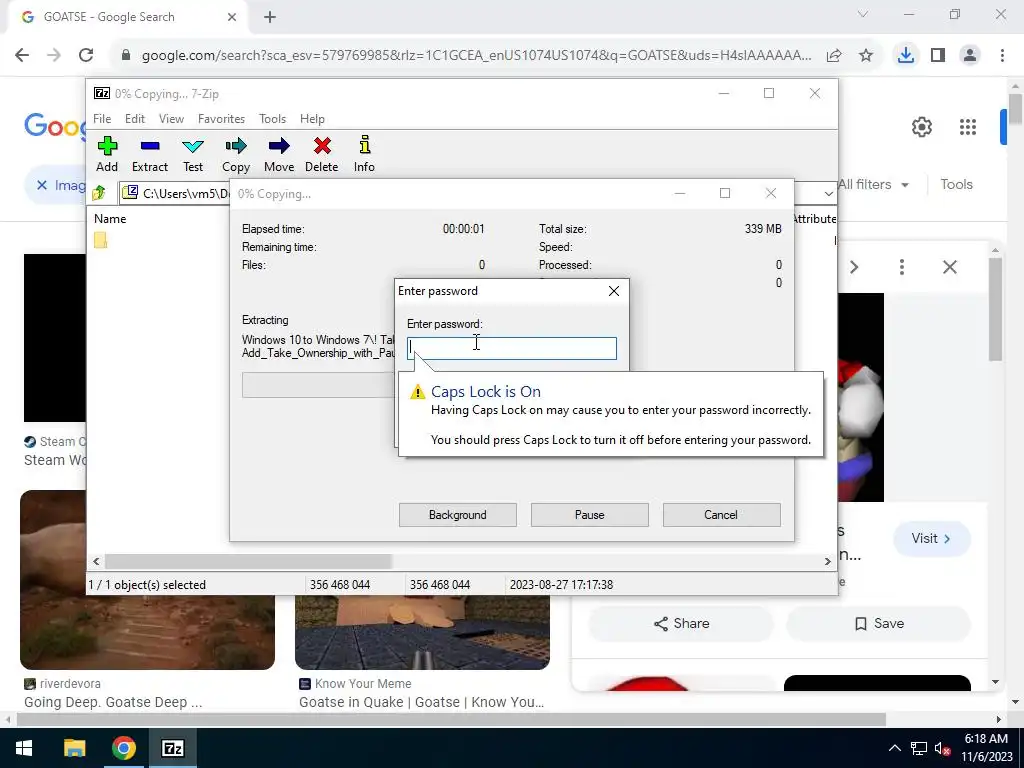1024x768 pixels.
Task: Open the View menu in 7-Zip
Action: [x=171, y=119]
